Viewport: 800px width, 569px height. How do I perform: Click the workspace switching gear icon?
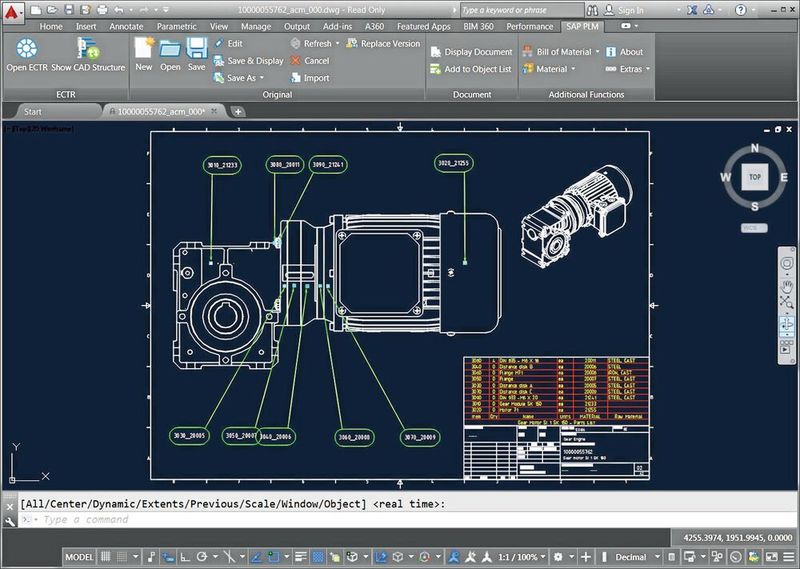coord(558,557)
